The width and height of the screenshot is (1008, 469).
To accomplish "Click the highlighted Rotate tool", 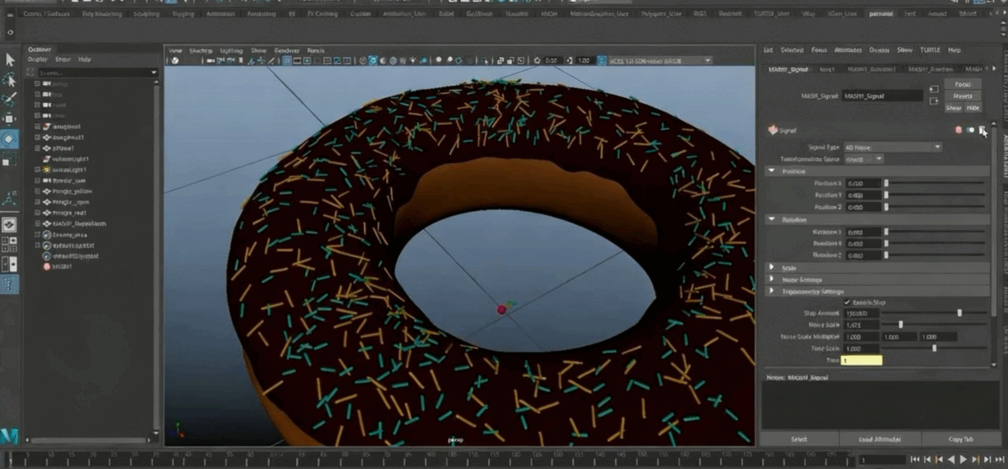I will pyautogui.click(x=10, y=139).
